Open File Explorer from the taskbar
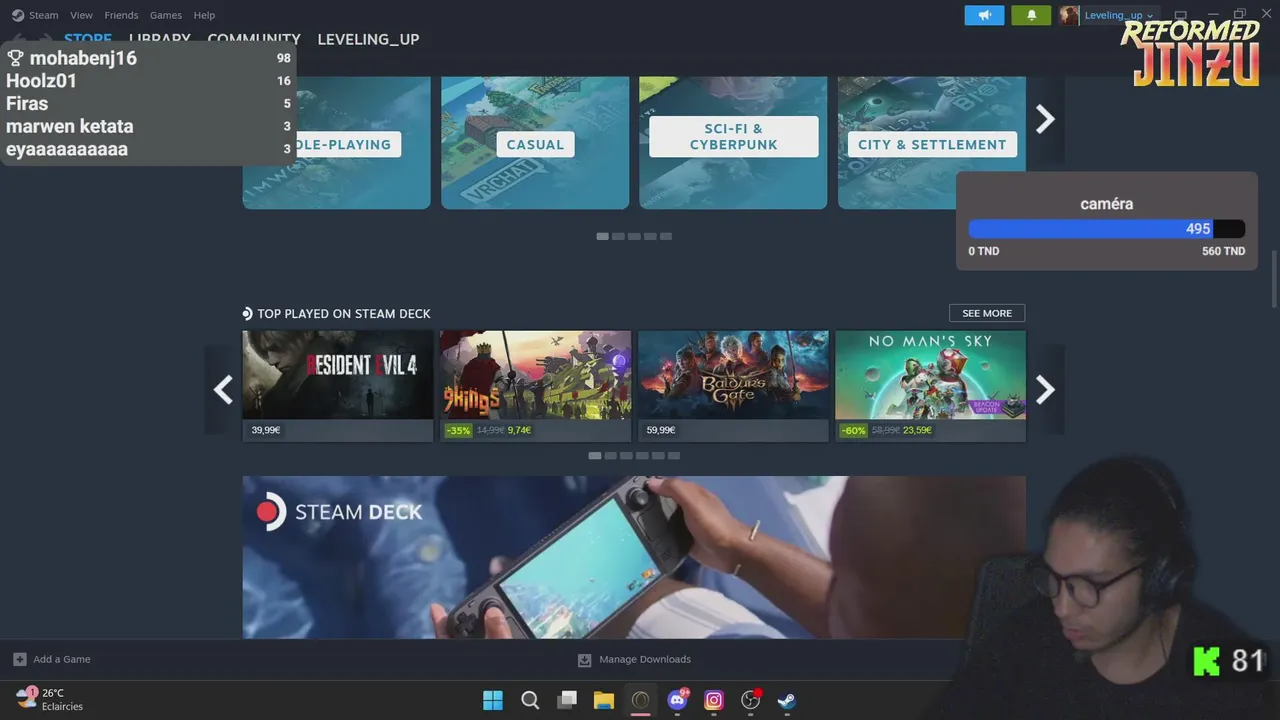This screenshot has width=1280, height=720. 603,700
